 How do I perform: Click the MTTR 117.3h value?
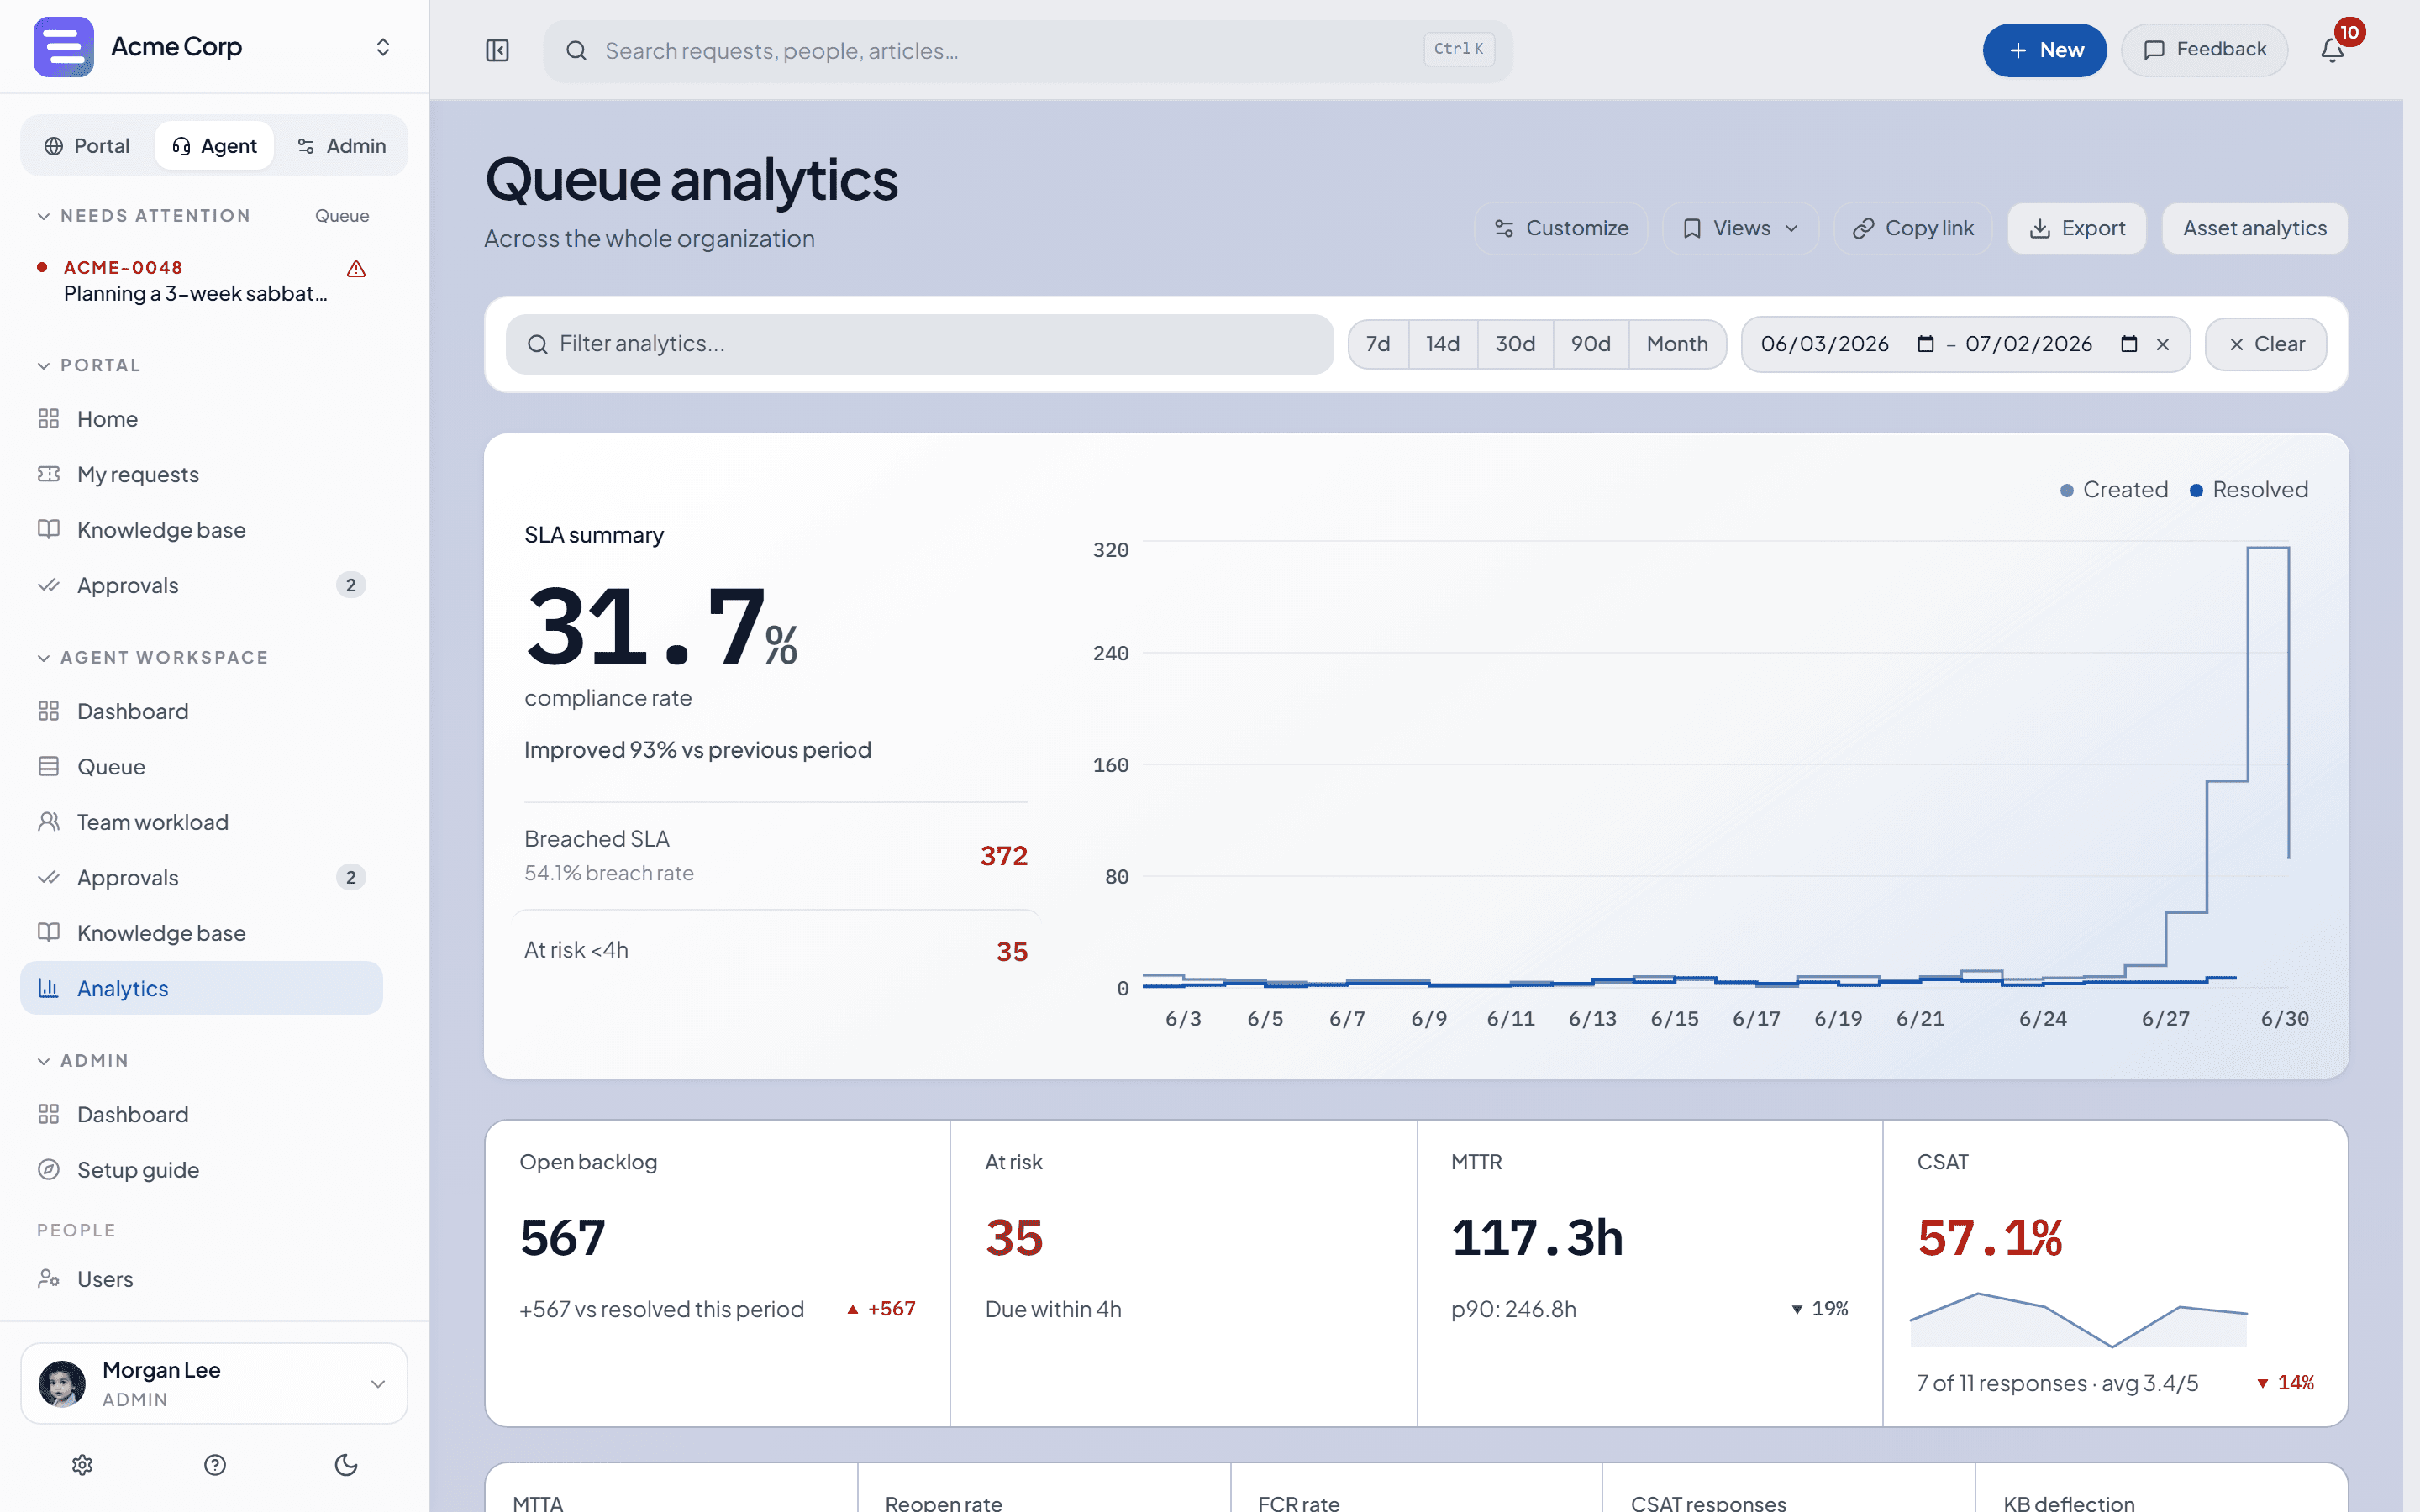(1537, 1238)
